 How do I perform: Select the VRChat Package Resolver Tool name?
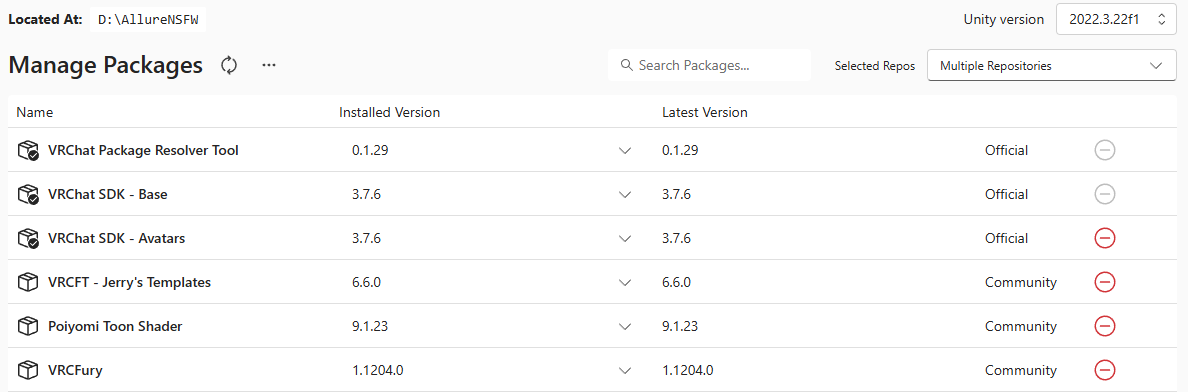coord(143,150)
